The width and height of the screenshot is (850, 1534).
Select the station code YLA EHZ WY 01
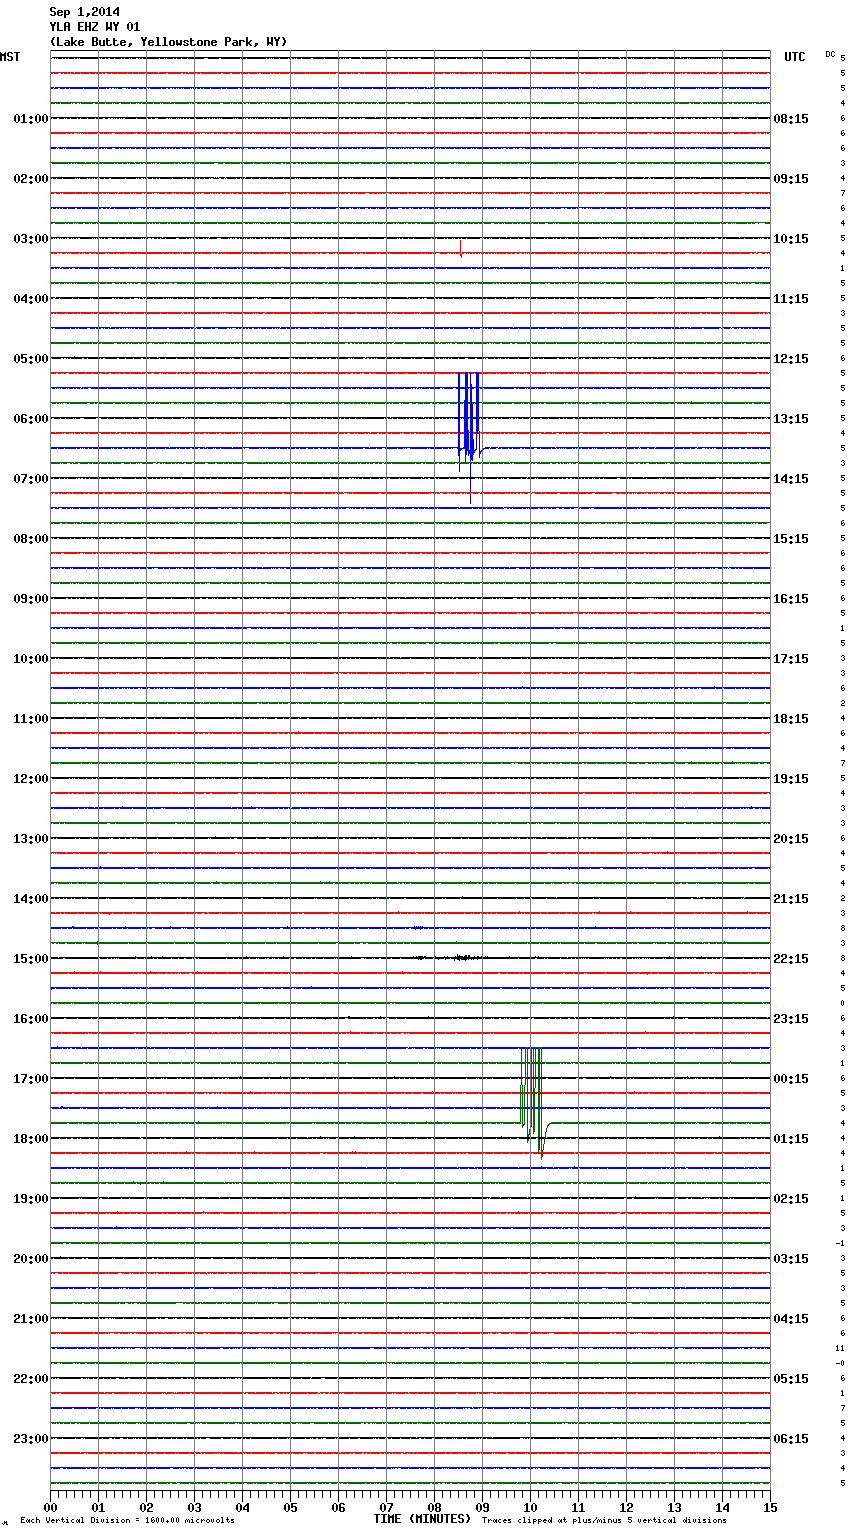point(95,27)
